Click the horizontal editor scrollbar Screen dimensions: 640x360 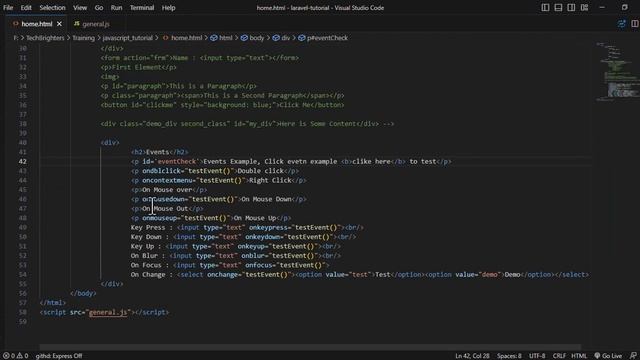[310, 347]
